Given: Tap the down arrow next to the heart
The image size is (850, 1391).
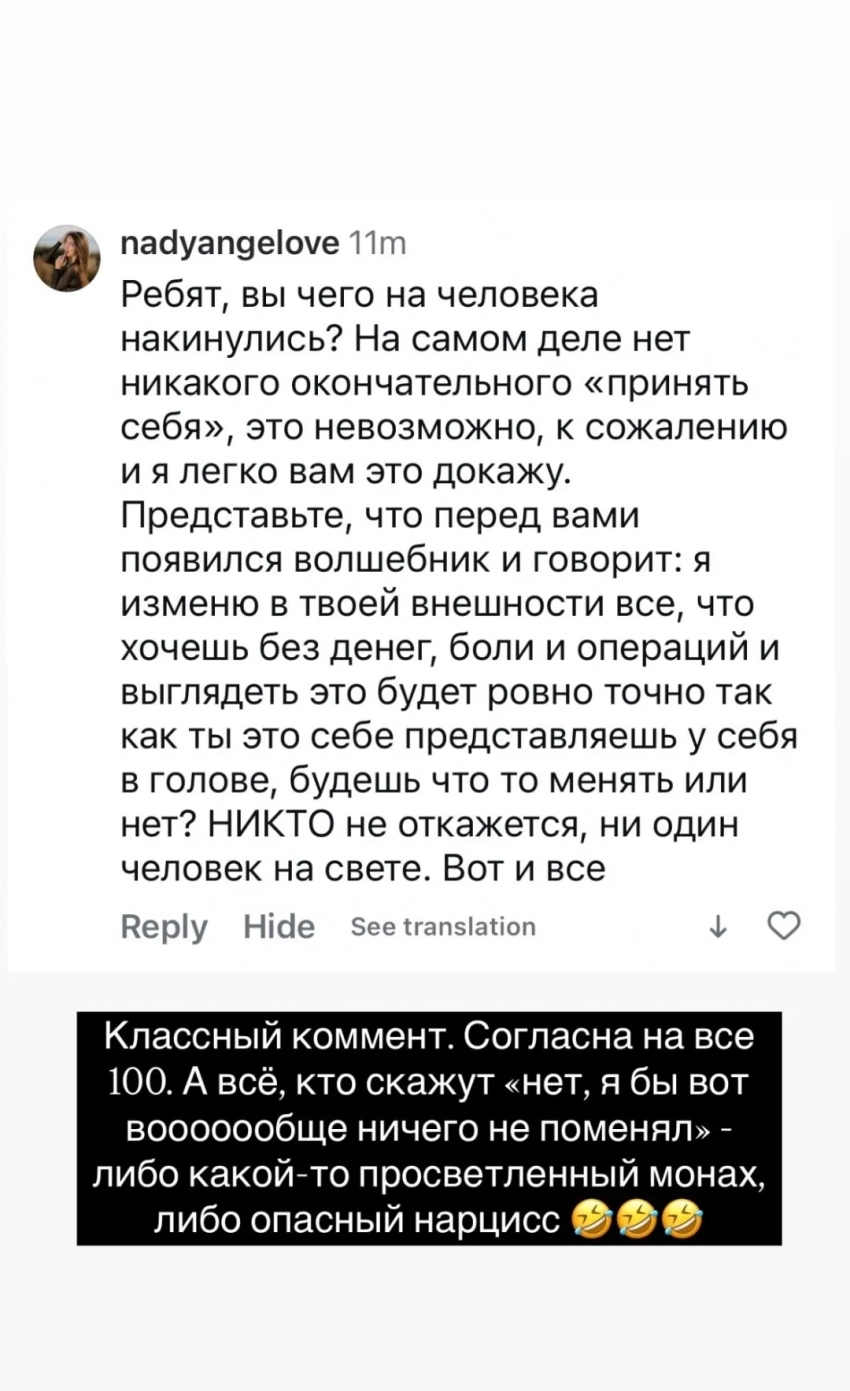Looking at the screenshot, I should [x=718, y=926].
